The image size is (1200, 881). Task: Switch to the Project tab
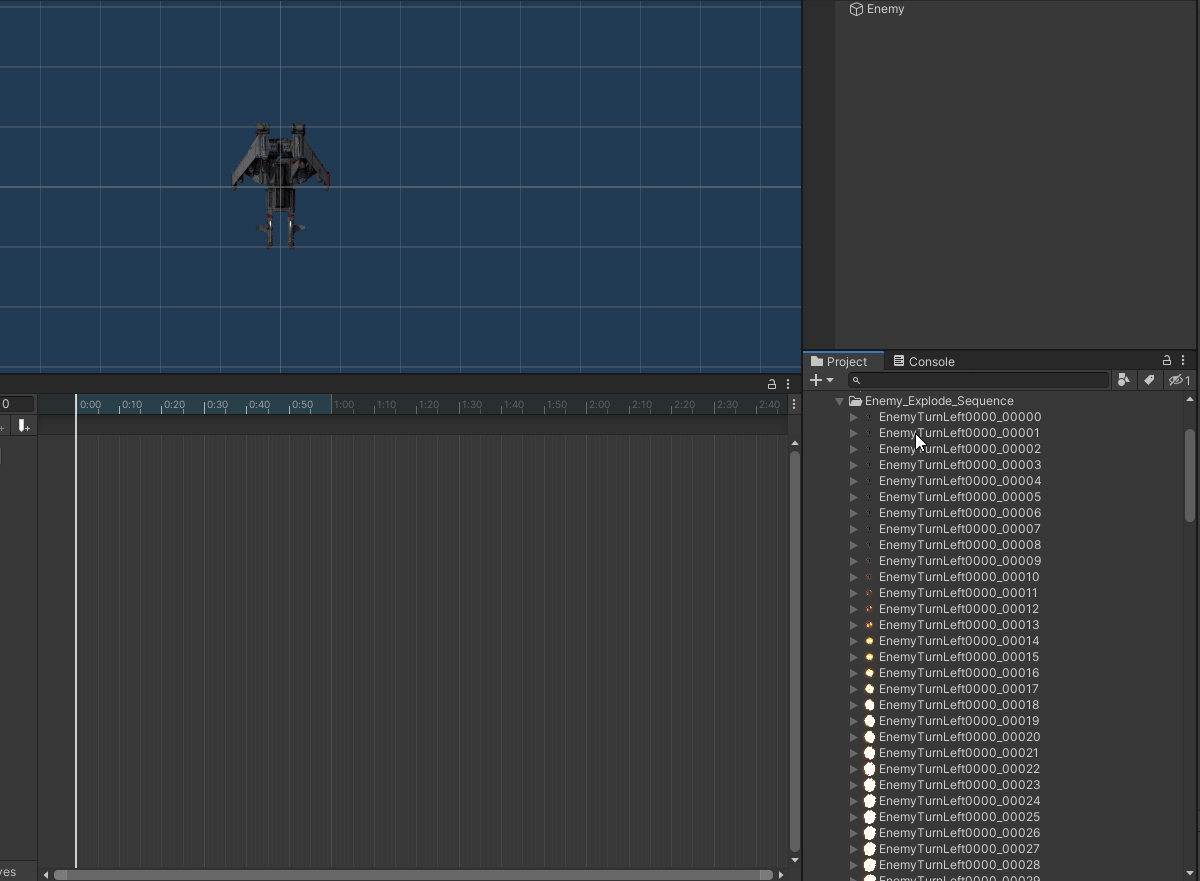(x=844, y=361)
